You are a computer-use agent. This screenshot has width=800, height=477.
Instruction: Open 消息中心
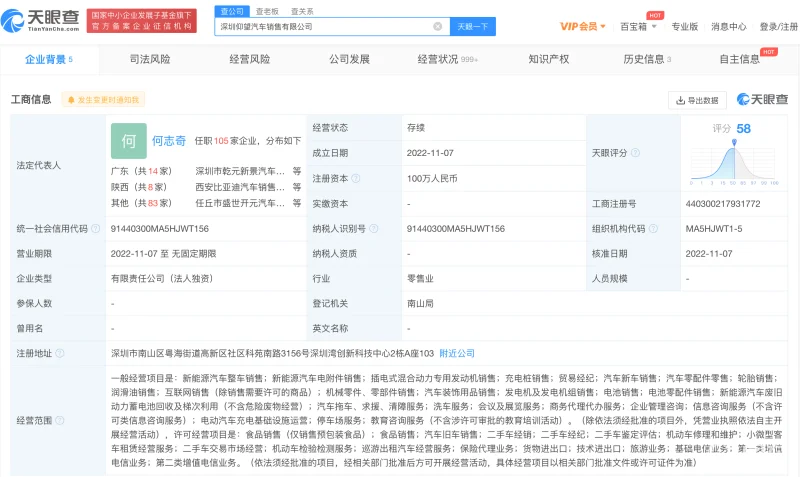[729, 27]
